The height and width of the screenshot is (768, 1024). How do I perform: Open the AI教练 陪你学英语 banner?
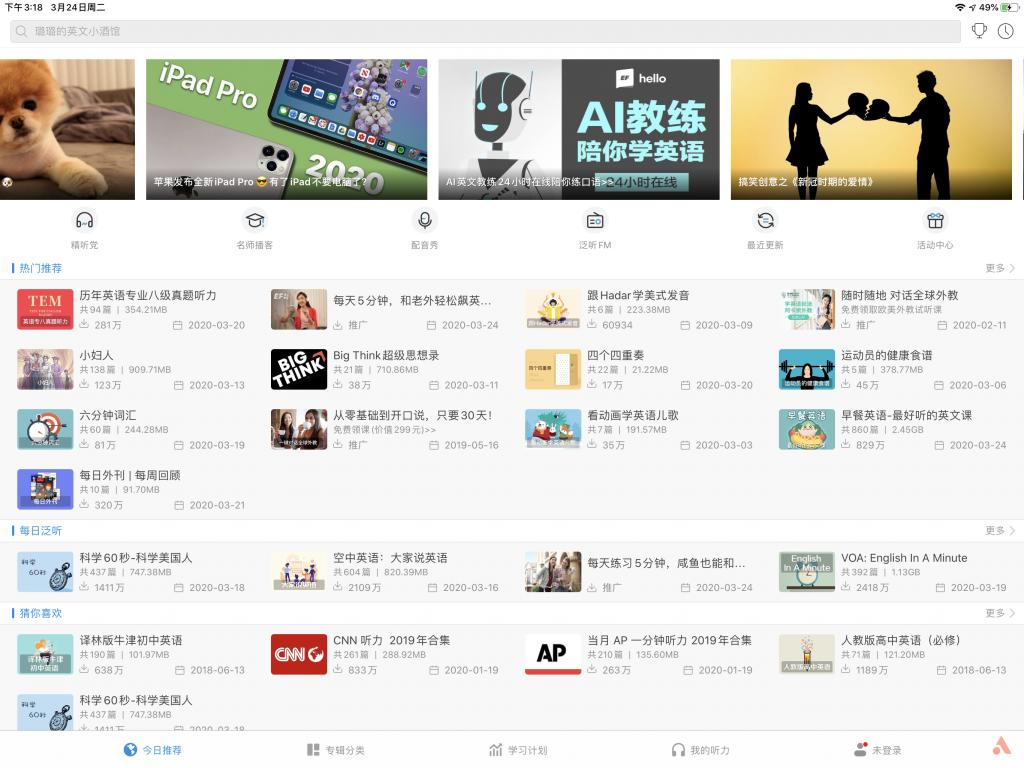pyautogui.click(x=579, y=129)
